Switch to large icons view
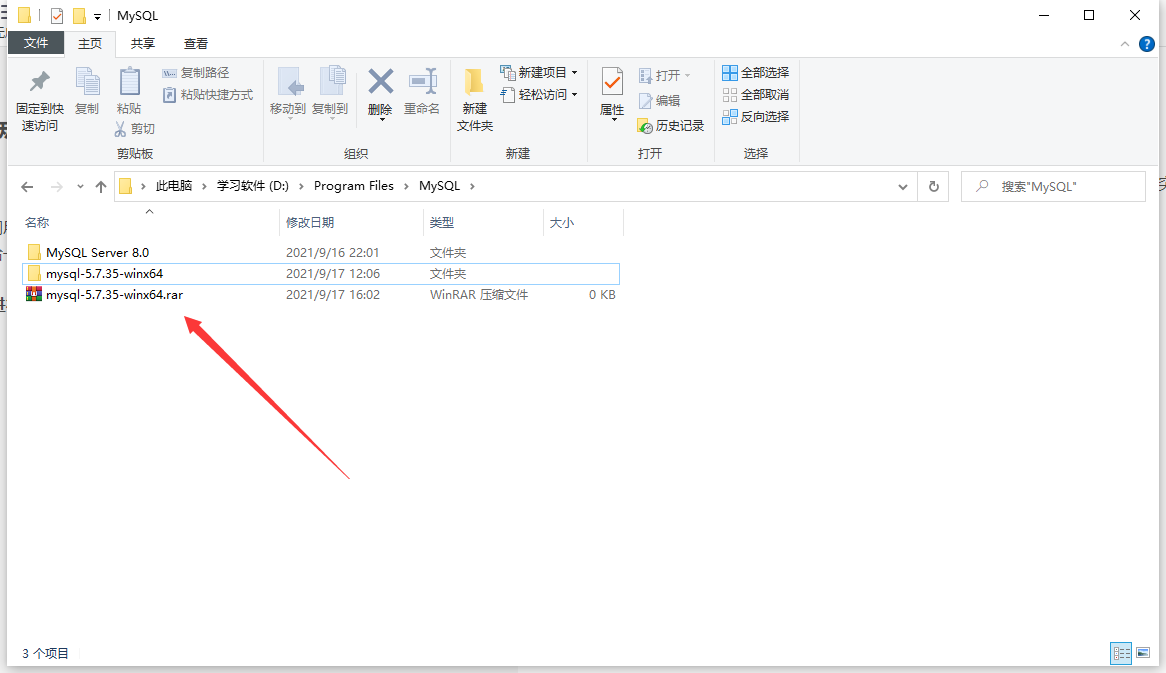Viewport: 1166px width, 673px height. coord(1143,654)
